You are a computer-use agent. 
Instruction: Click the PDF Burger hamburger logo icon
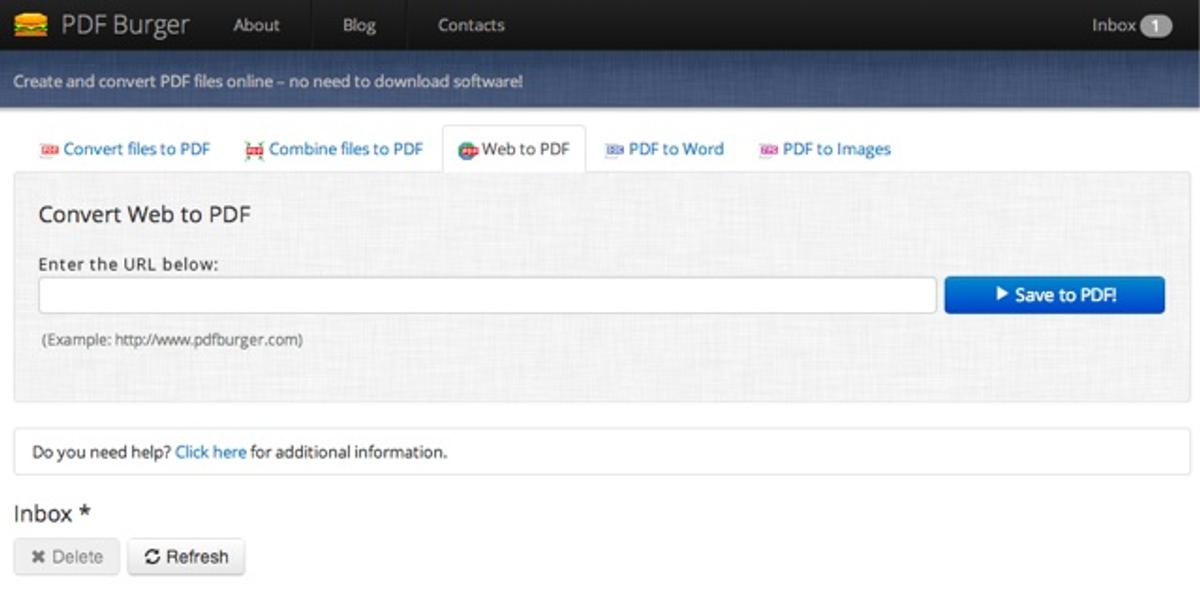[31, 24]
